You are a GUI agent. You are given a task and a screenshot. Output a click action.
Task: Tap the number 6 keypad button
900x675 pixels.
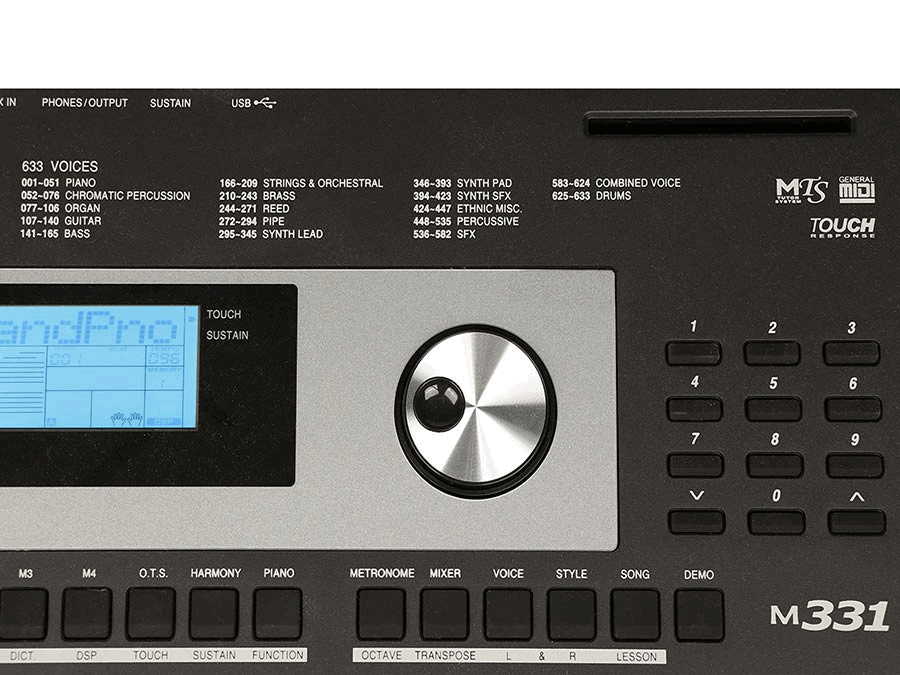(853, 409)
